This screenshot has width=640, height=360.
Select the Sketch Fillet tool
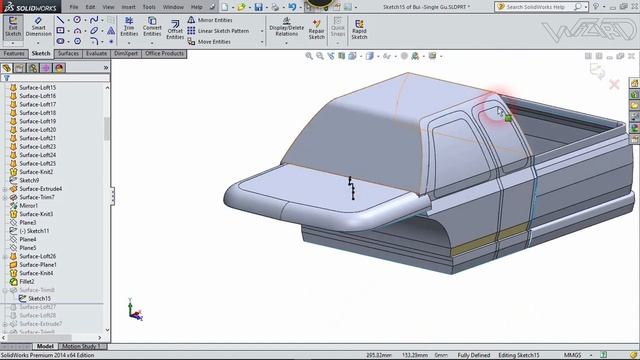coord(94,41)
